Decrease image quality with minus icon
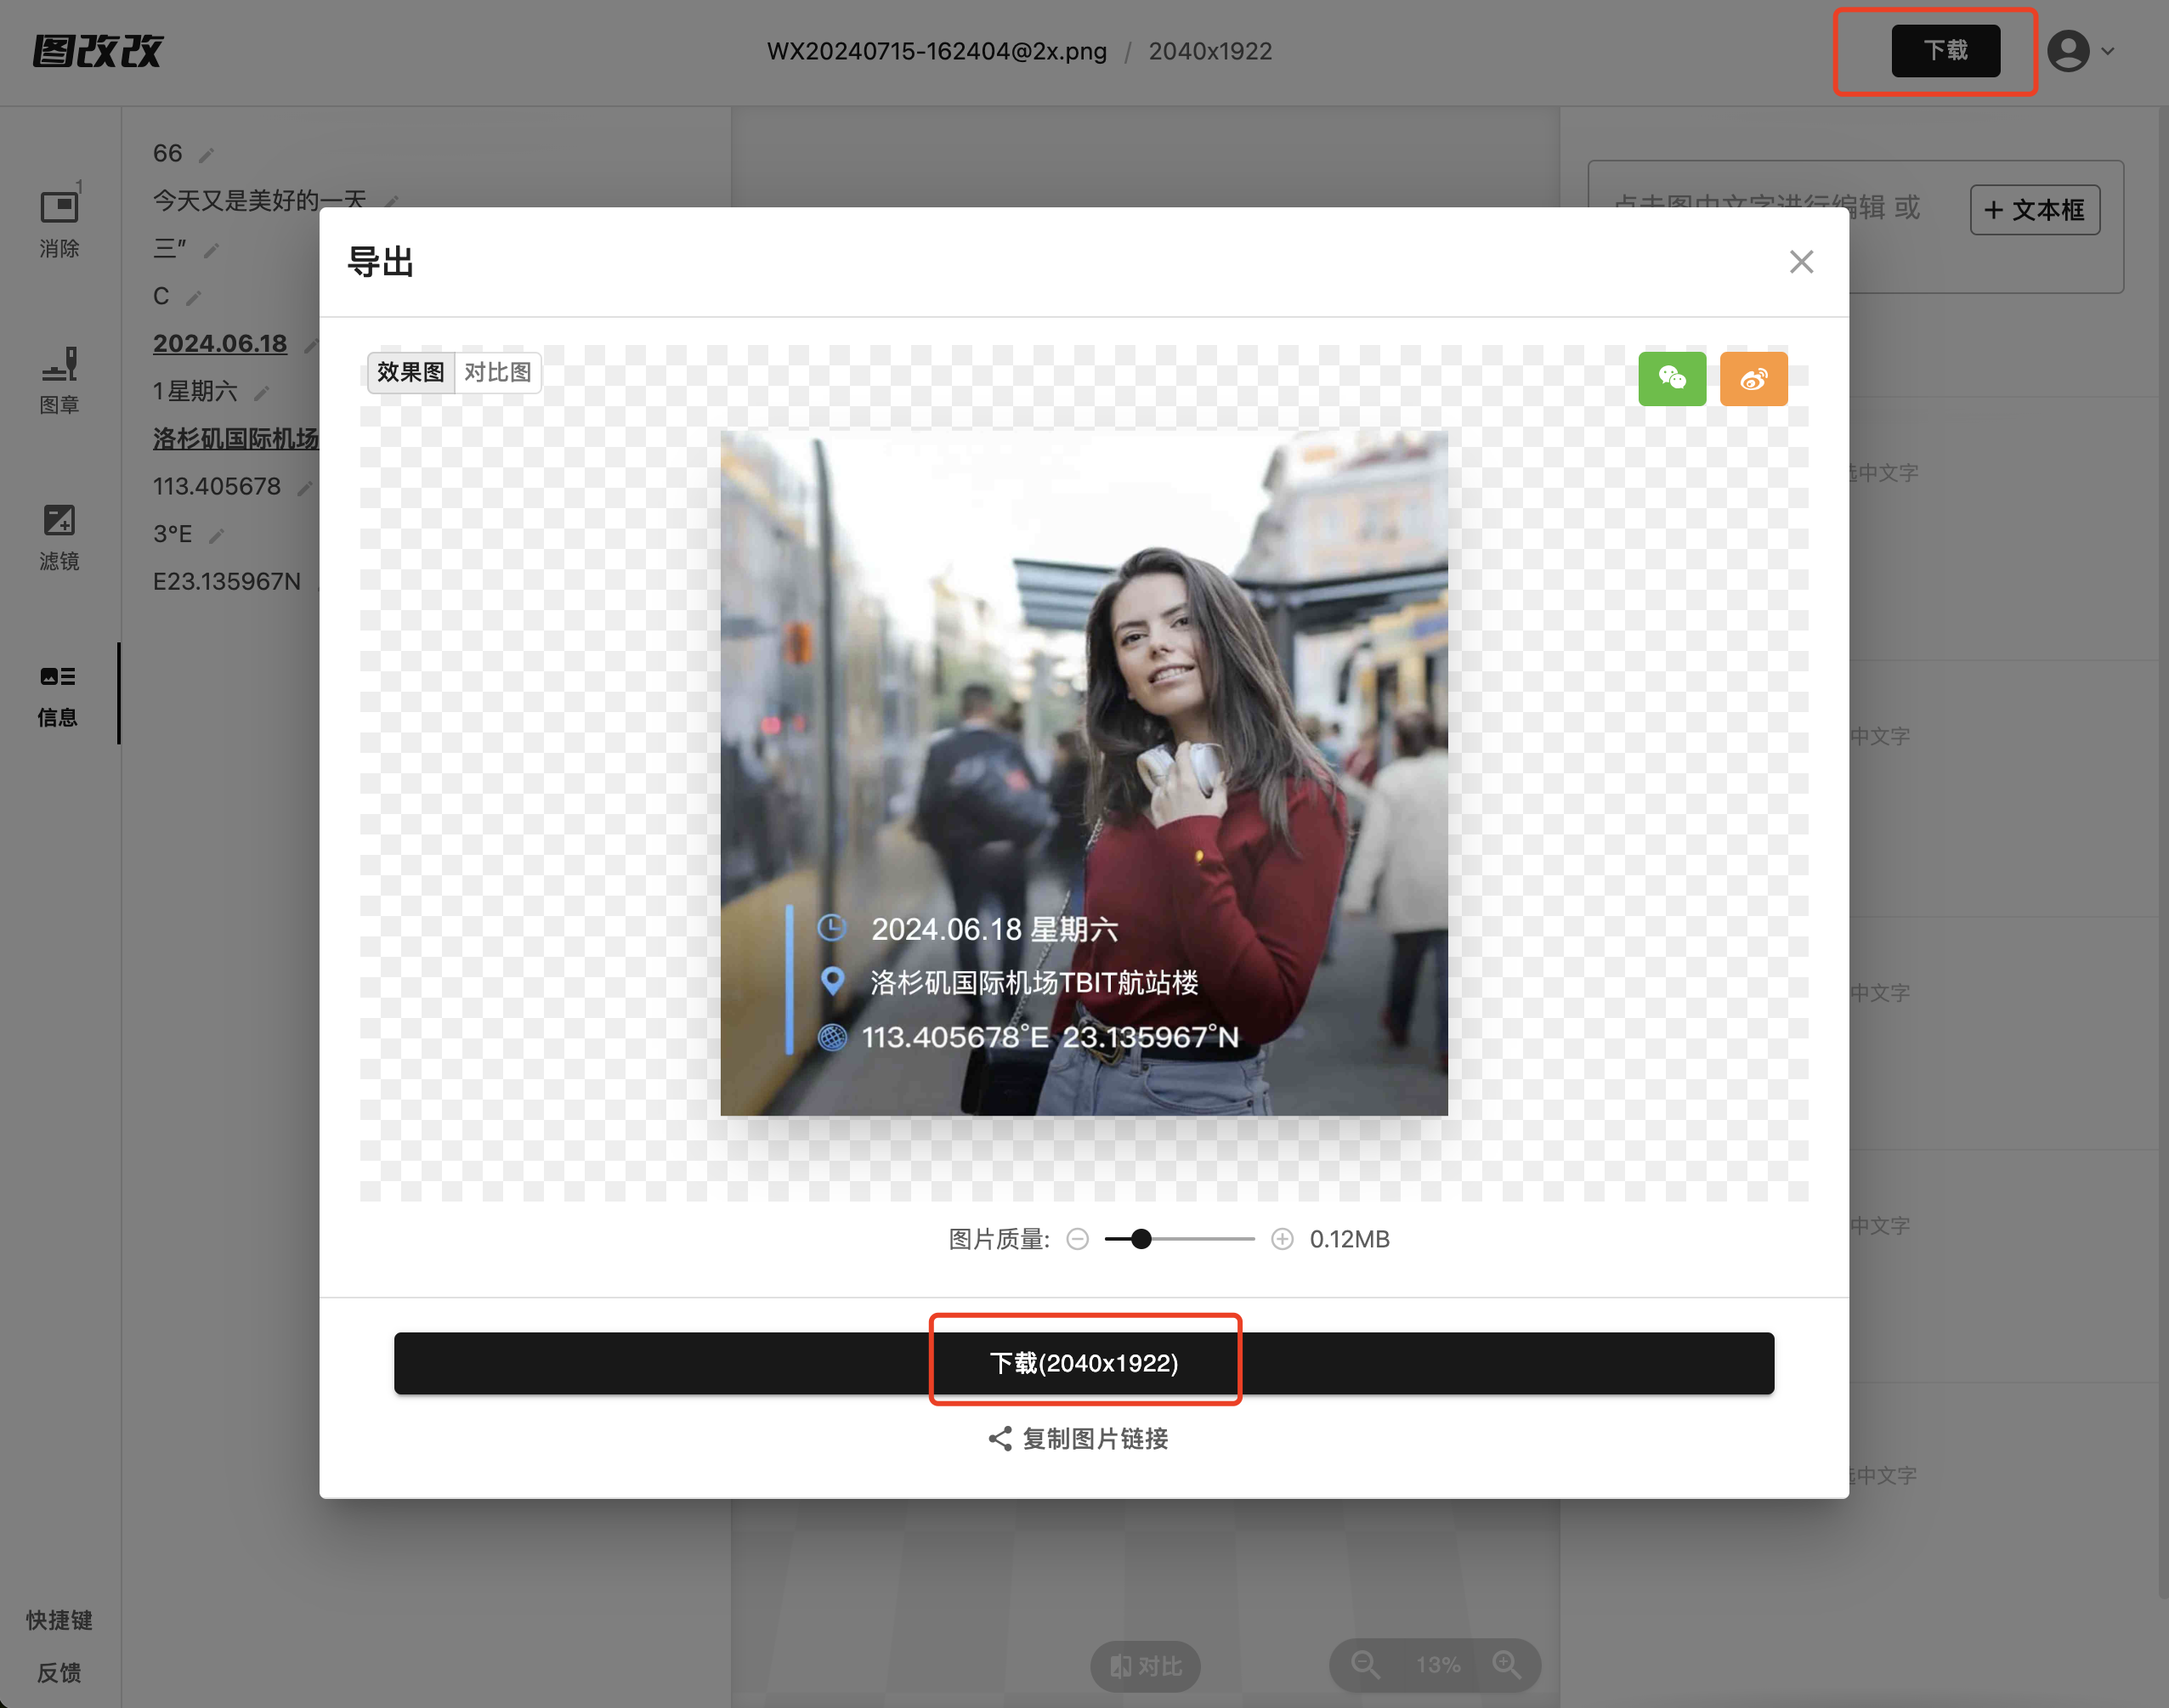The image size is (2169, 1708). pos(1077,1239)
